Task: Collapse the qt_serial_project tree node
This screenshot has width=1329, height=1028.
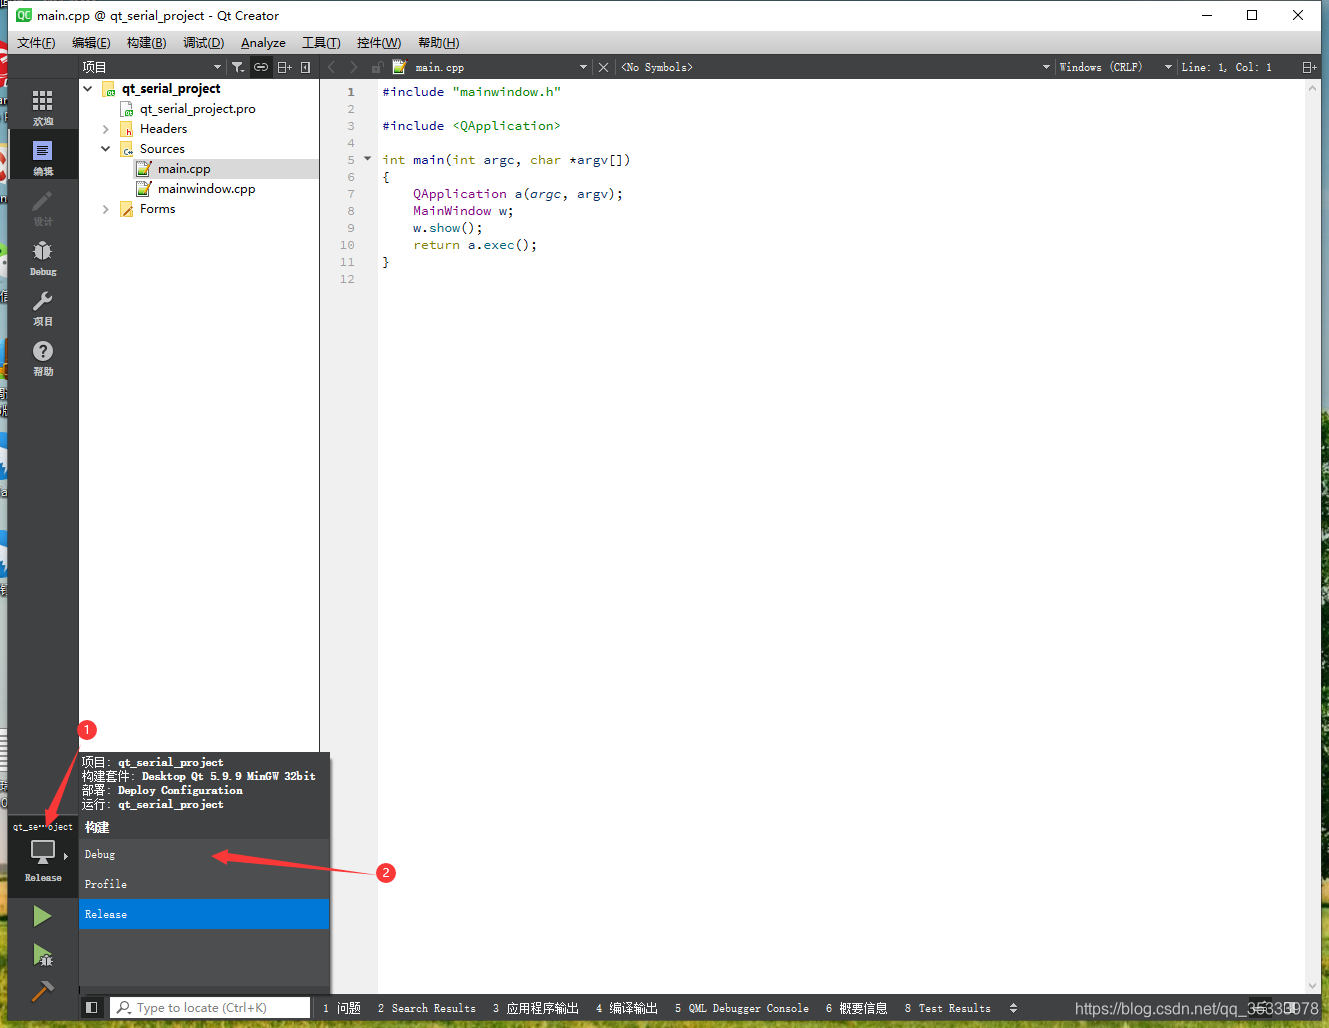Action: [x=88, y=88]
